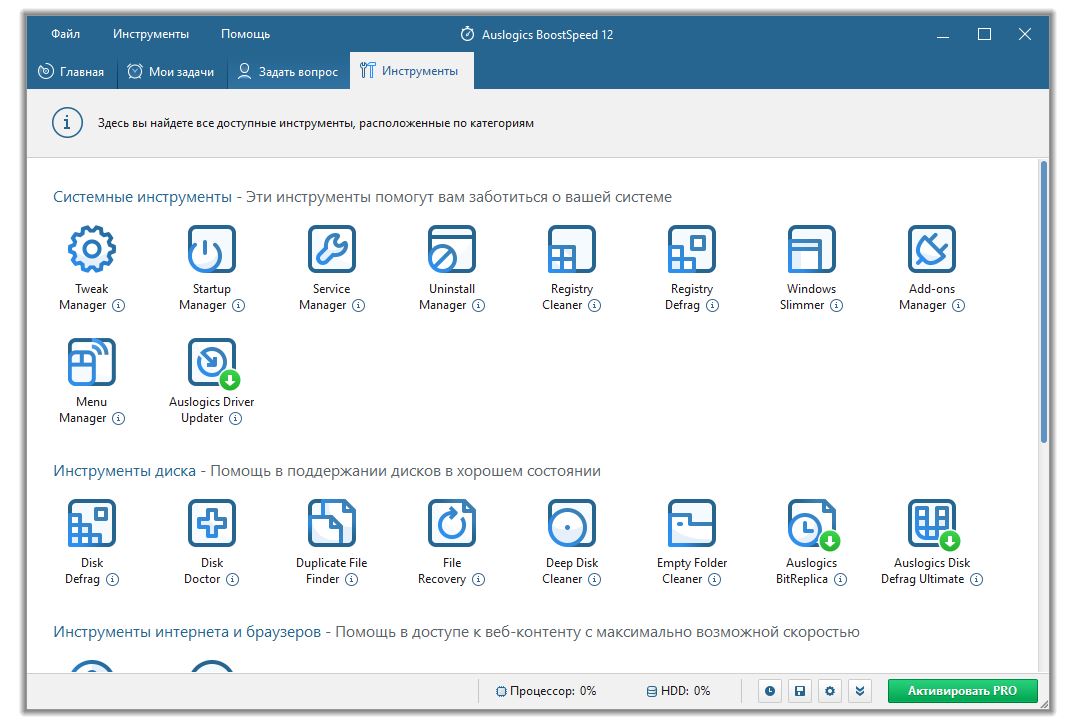This screenshot has width=1072, height=724.
Task: Launch Auslogics BitReplica
Action: (812, 524)
